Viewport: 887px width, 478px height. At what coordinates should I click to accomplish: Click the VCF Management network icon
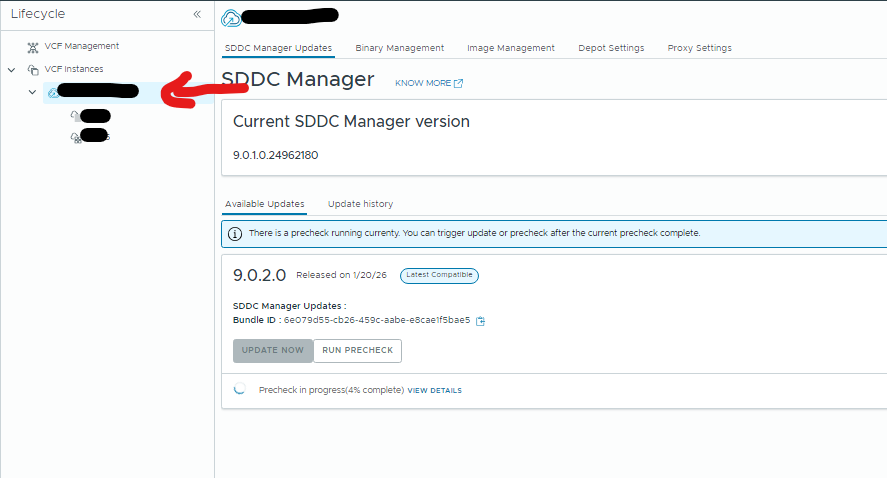tap(33, 47)
